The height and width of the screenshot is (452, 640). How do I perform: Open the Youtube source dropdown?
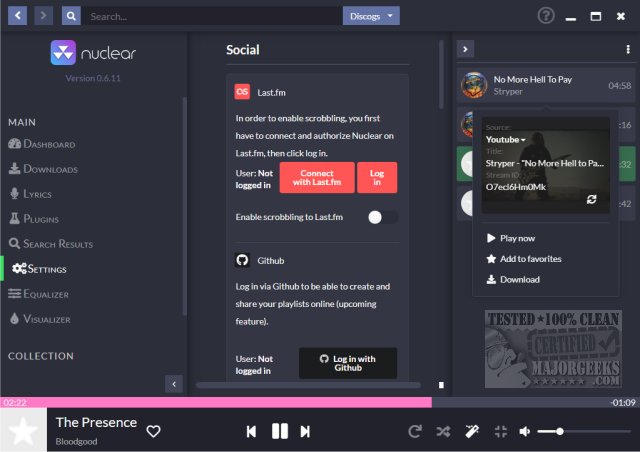tap(505, 140)
